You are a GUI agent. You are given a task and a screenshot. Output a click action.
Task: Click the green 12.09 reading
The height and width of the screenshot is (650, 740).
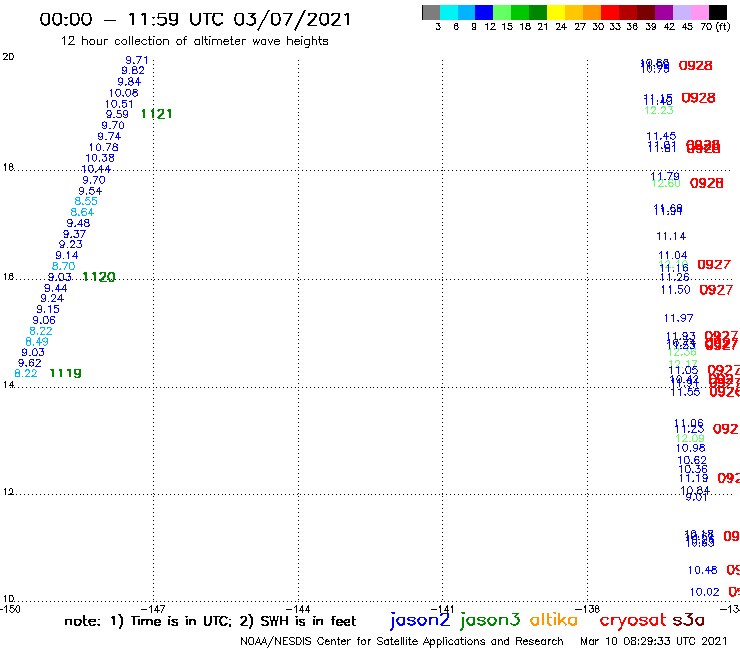click(690, 439)
